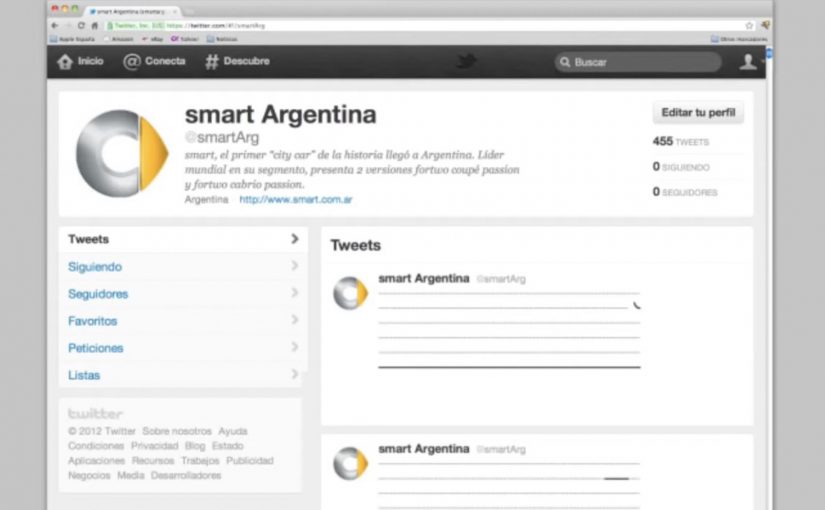The image size is (825, 510).
Task: Click the smart Argentina profile logo
Action: (x=122, y=153)
